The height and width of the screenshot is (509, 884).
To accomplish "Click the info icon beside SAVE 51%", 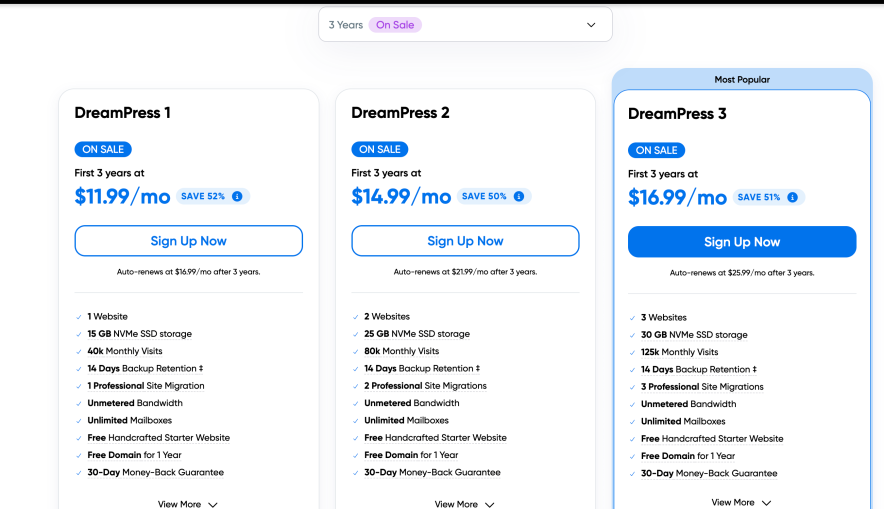I will (x=793, y=197).
